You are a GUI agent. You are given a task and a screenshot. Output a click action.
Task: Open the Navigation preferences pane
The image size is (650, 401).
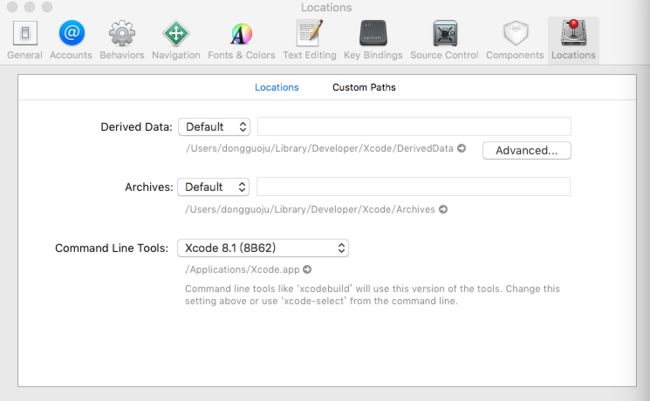point(176,40)
